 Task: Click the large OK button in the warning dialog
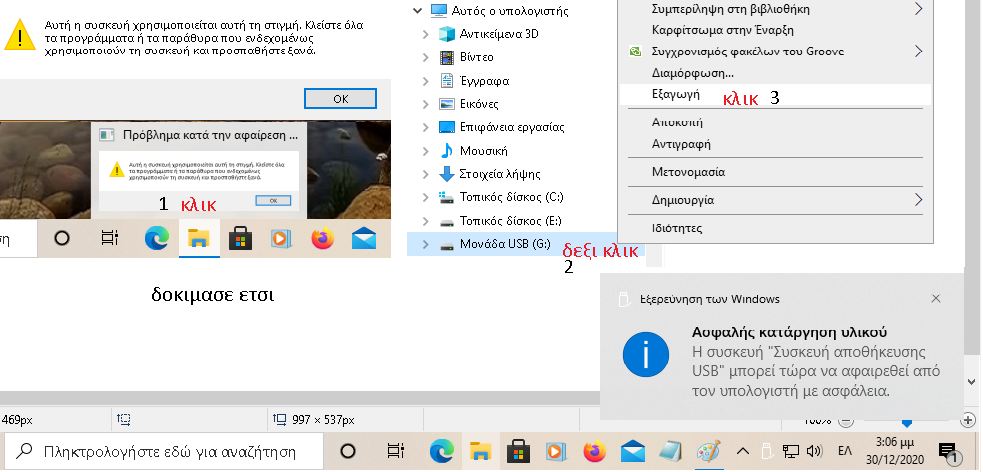click(340, 98)
